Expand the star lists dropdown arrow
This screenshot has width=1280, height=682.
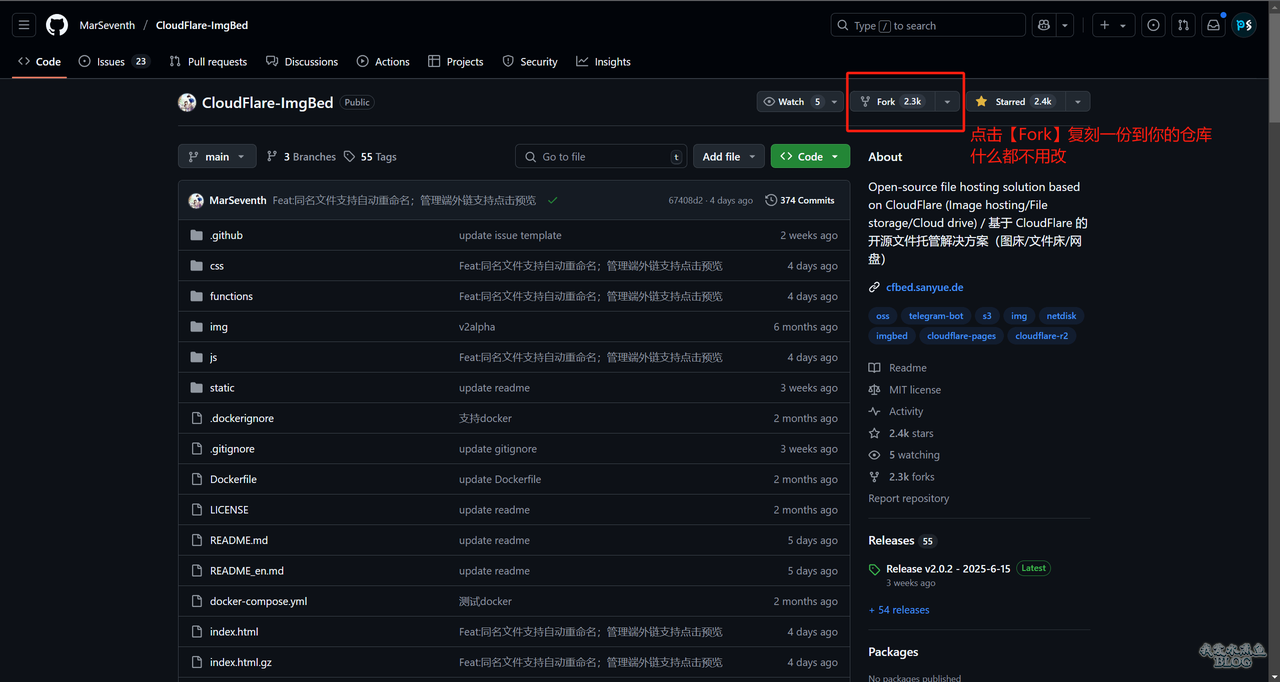(1077, 101)
